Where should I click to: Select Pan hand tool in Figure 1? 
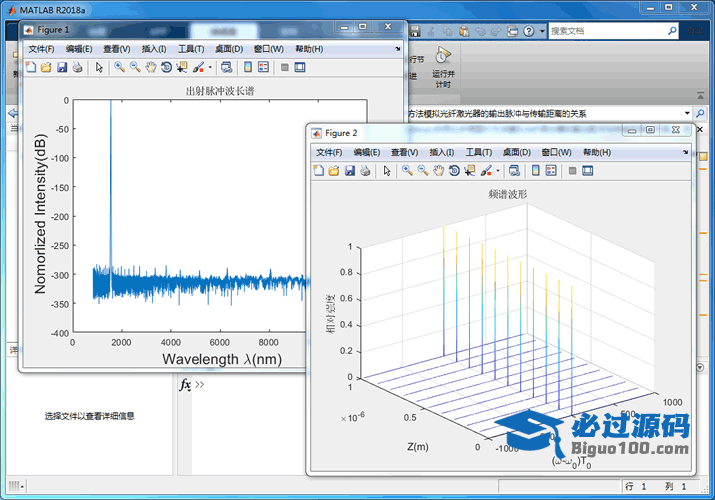151,67
